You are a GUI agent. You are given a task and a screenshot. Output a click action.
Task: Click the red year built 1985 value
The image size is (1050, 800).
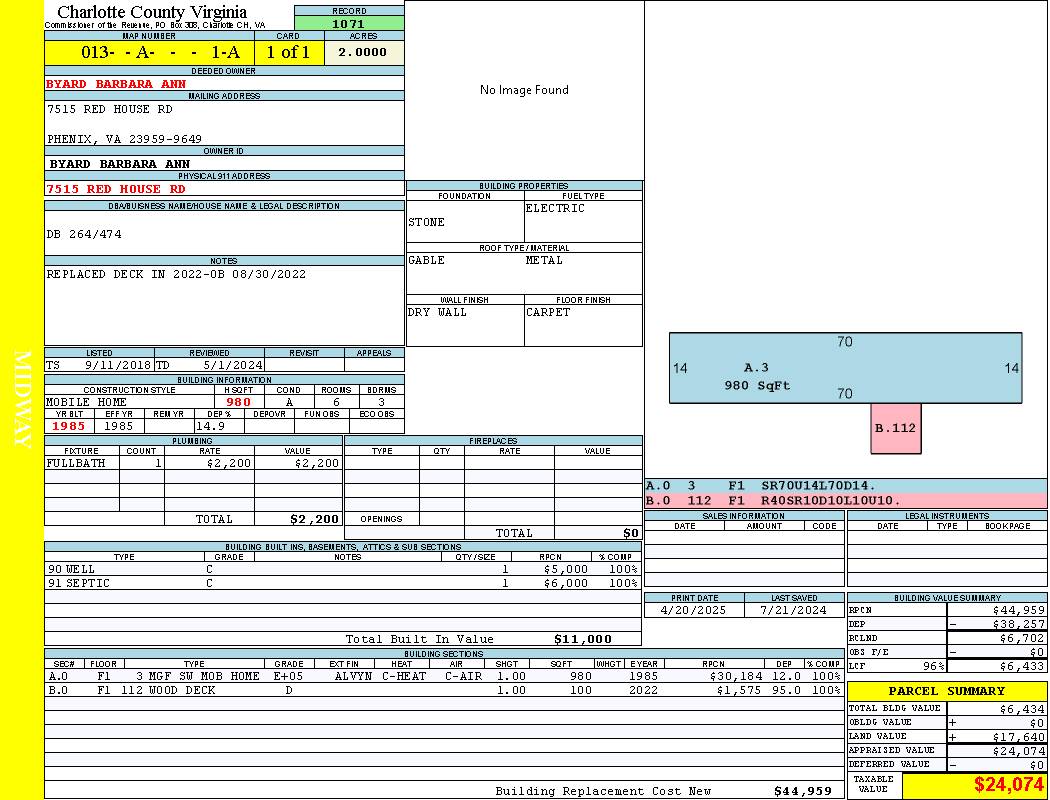tap(69, 426)
